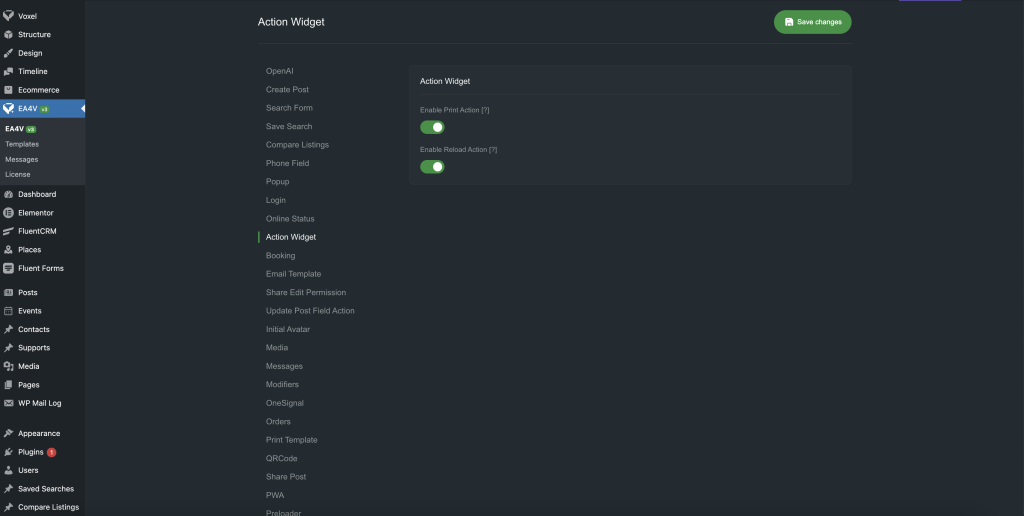Open the WP Mail Log menu
Viewport: 1024px width, 516px height.
point(39,403)
